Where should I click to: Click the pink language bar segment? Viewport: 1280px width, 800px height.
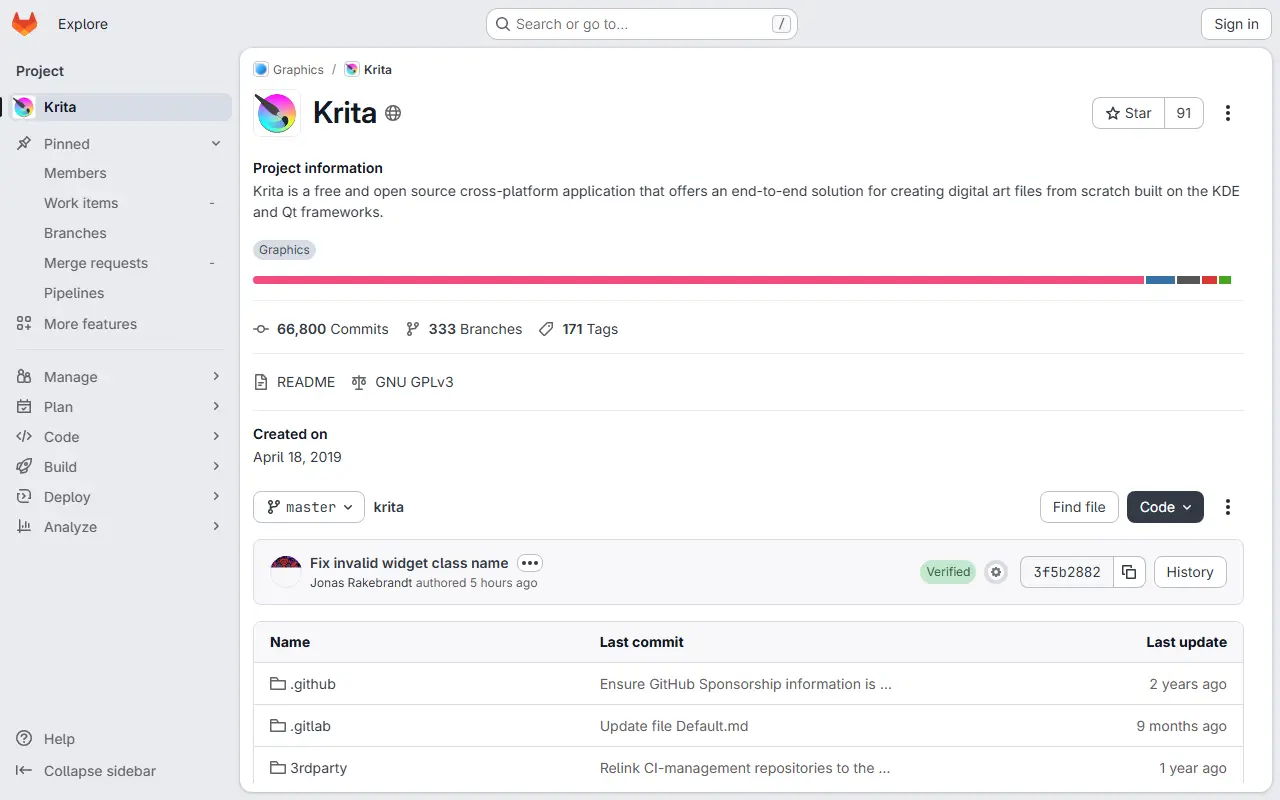(x=698, y=280)
